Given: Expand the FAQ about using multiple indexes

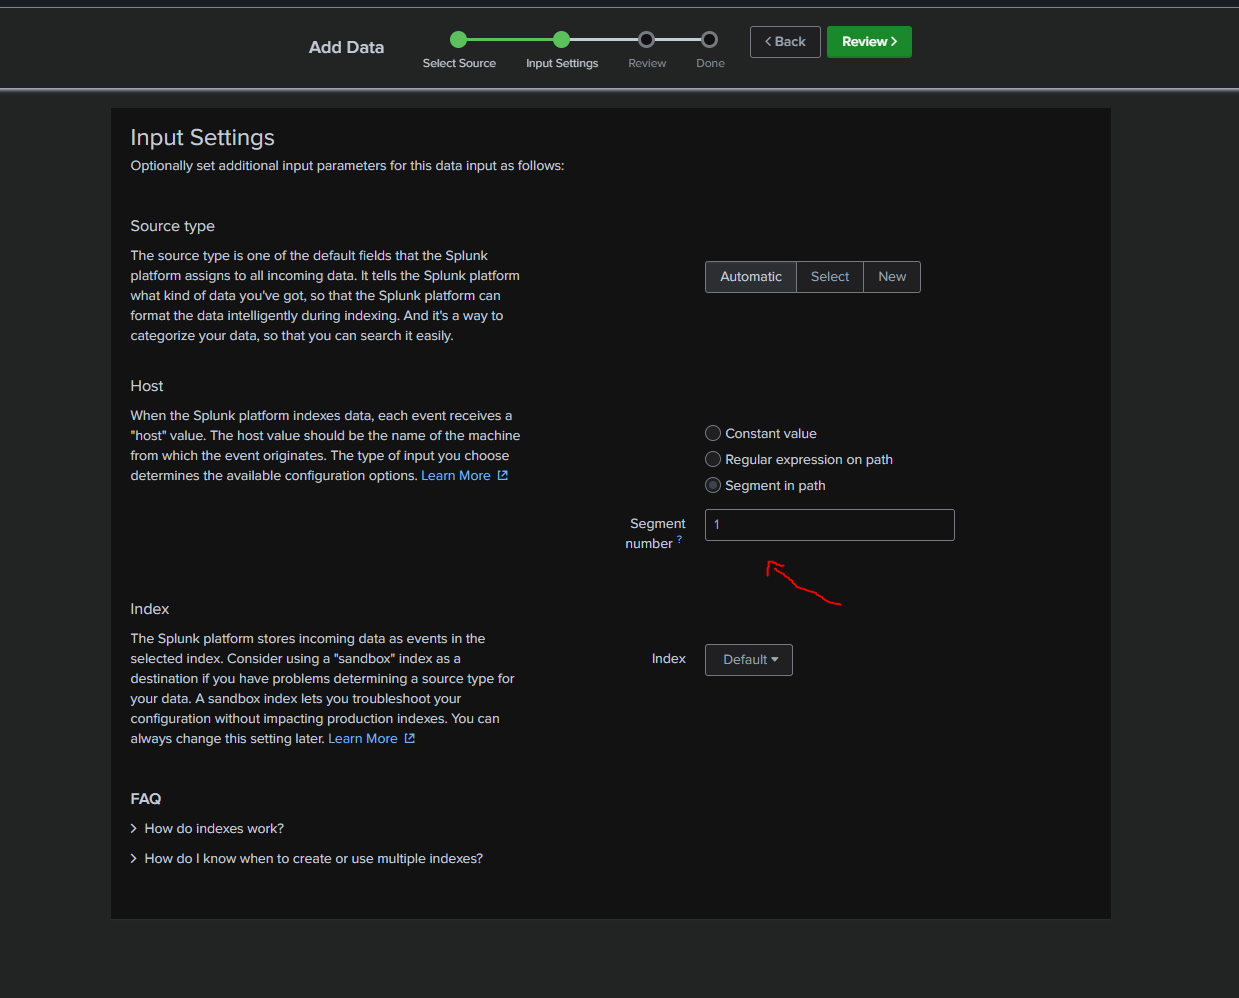Looking at the screenshot, I should [313, 858].
